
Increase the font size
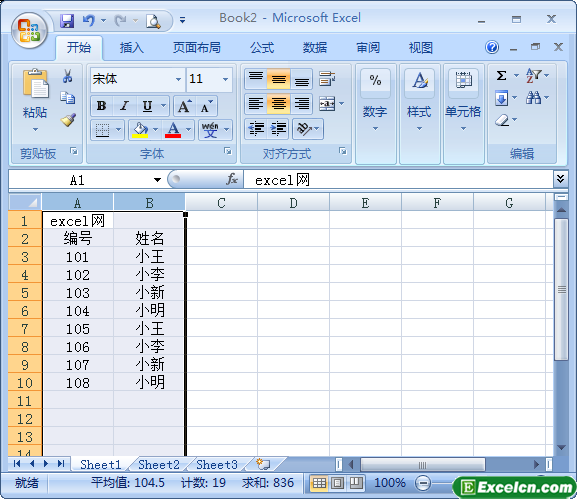tap(185, 106)
